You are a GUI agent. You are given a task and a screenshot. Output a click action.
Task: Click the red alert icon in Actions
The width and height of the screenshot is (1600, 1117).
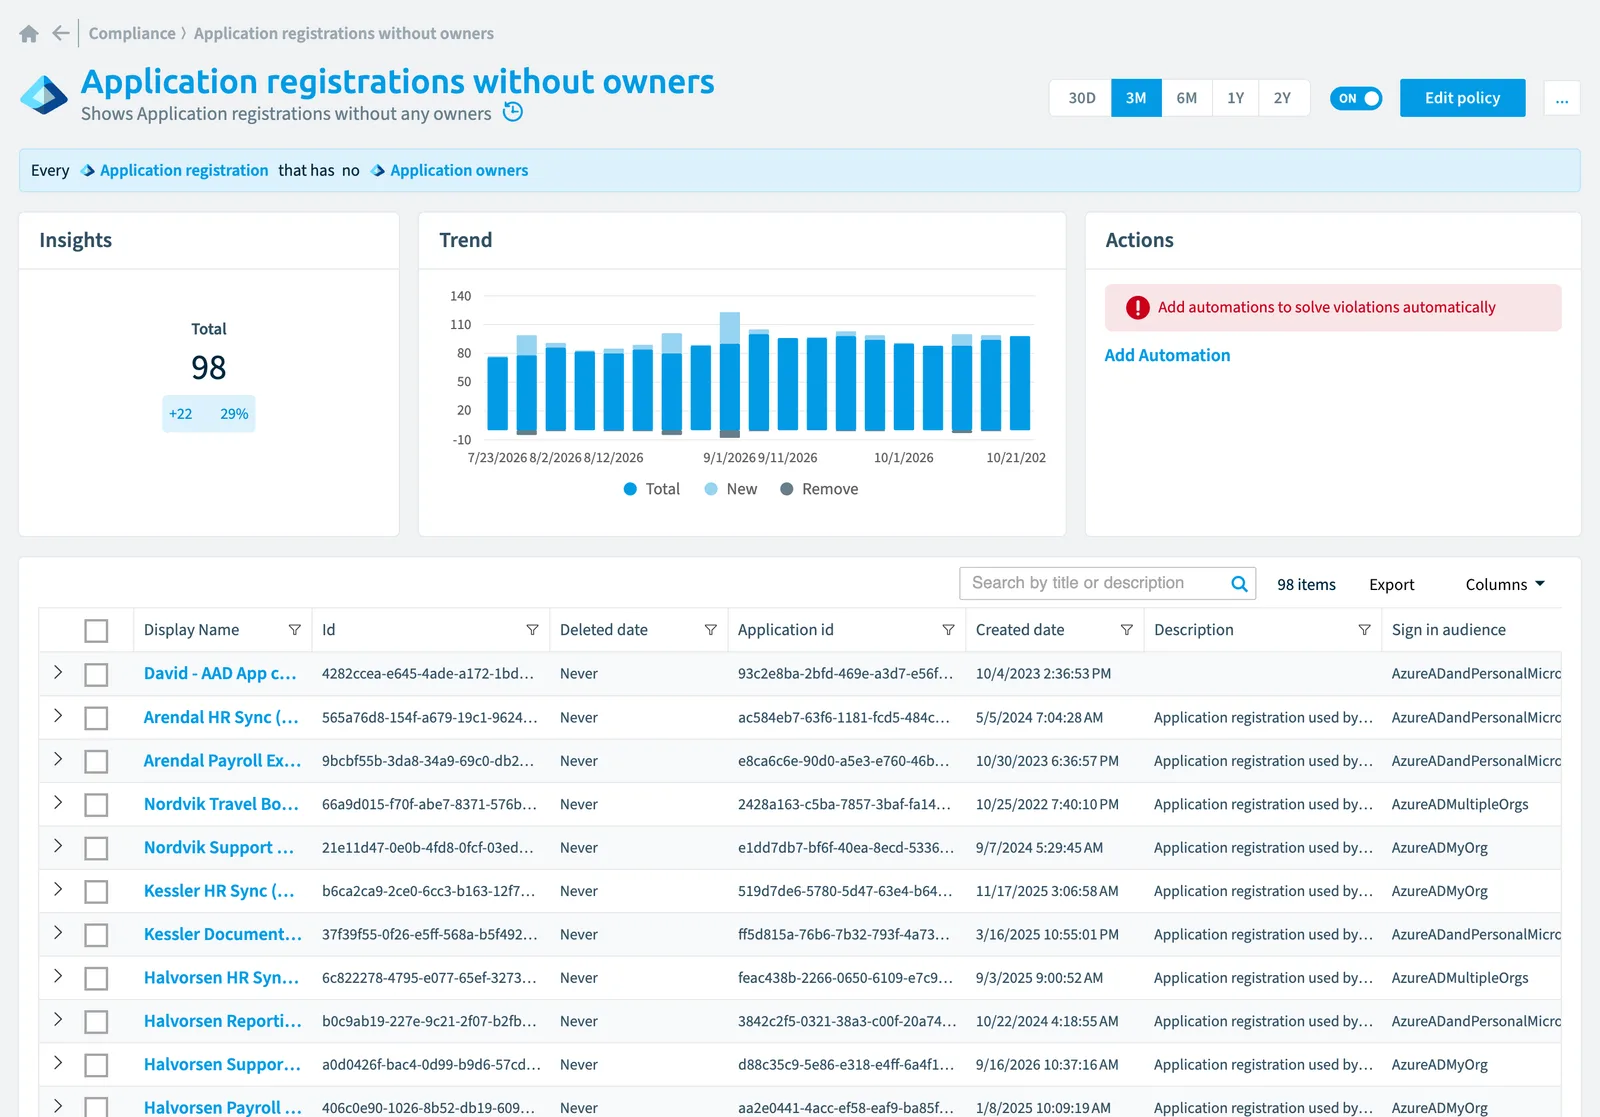tap(1137, 308)
